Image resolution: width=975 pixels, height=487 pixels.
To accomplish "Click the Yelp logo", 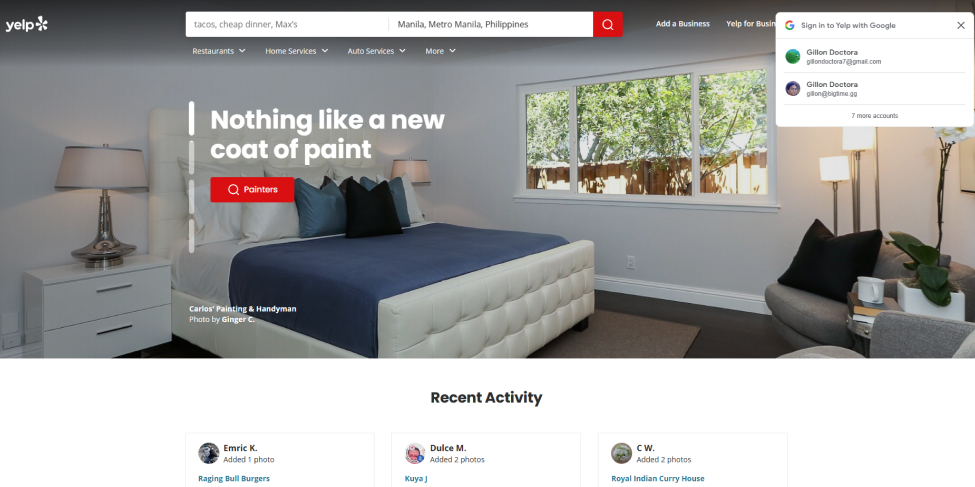I will pyautogui.click(x=27, y=24).
